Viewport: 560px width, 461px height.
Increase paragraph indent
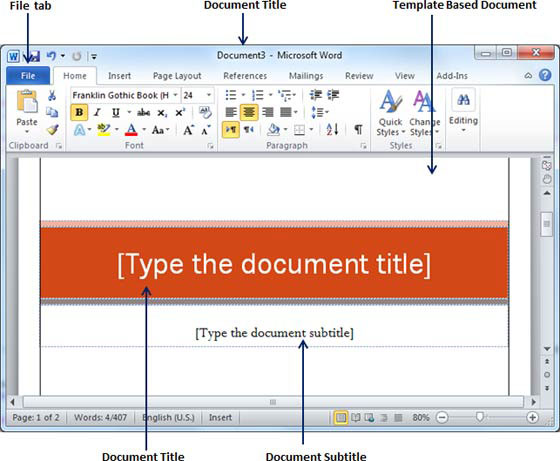(x=333, y=95)
